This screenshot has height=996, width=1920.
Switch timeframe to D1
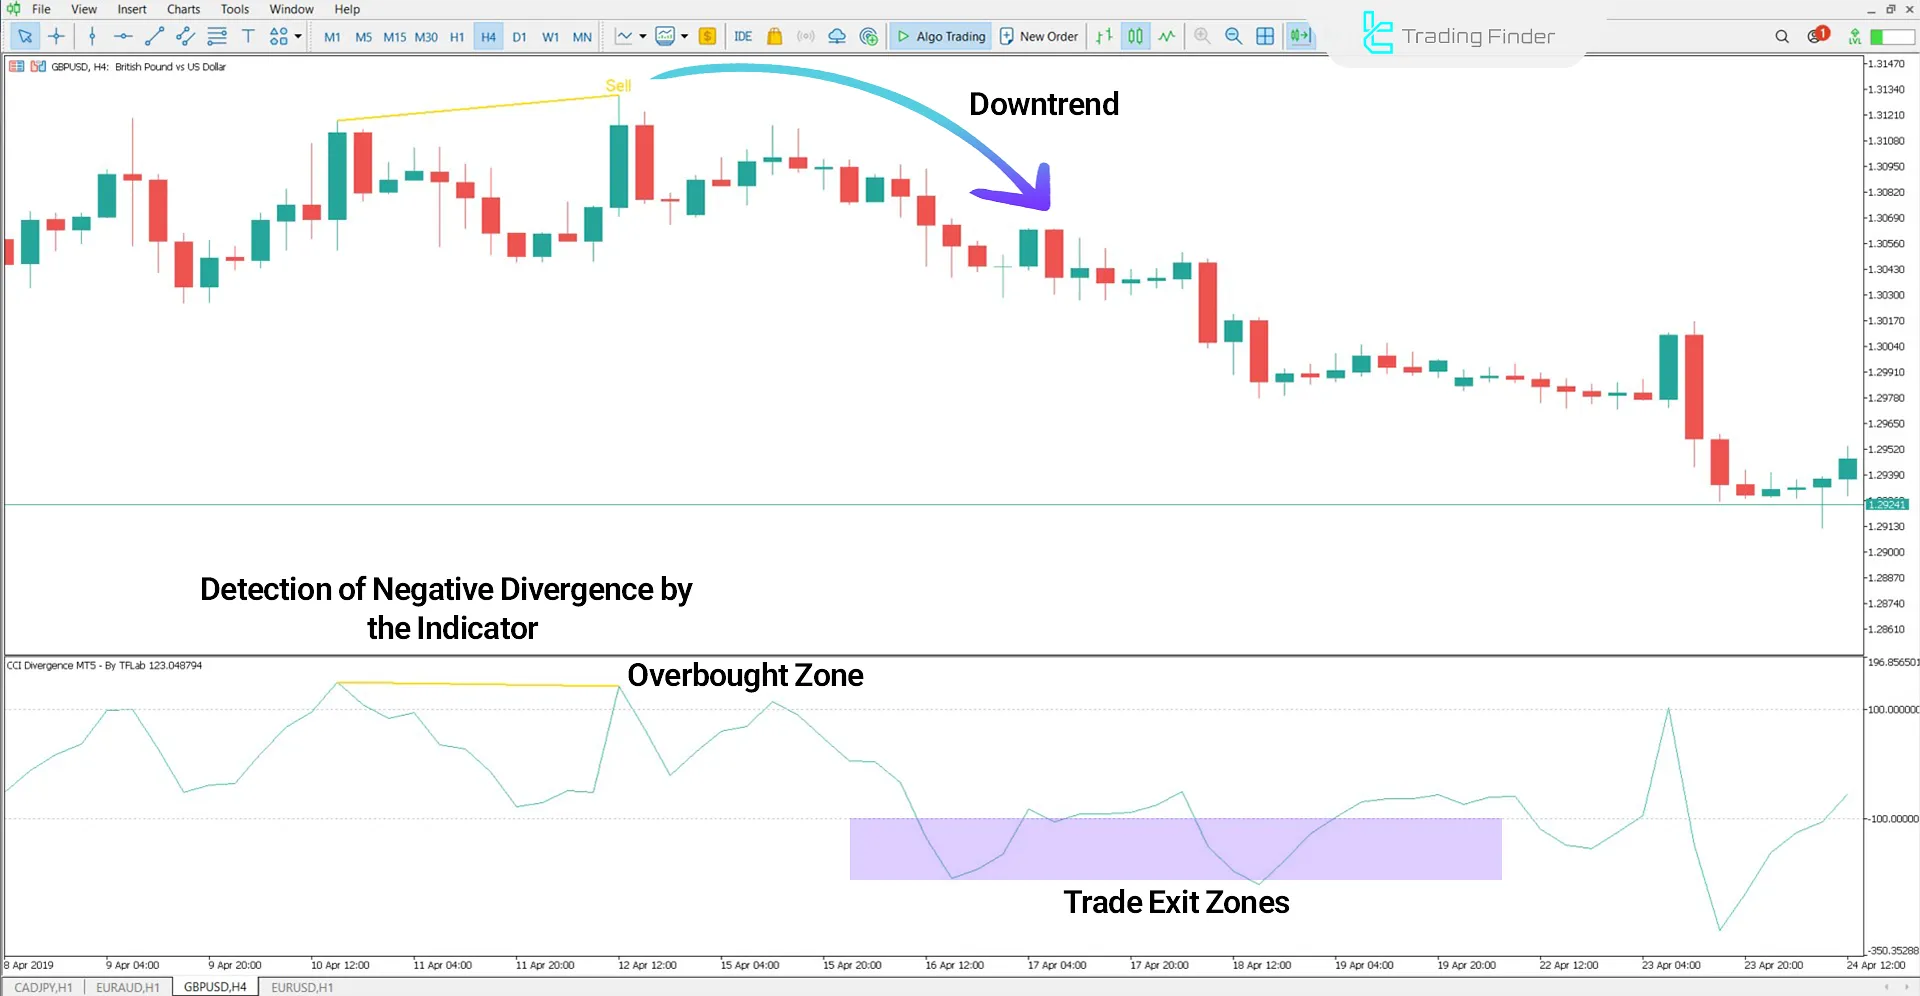pyautogui.click(x=519, y=36)
